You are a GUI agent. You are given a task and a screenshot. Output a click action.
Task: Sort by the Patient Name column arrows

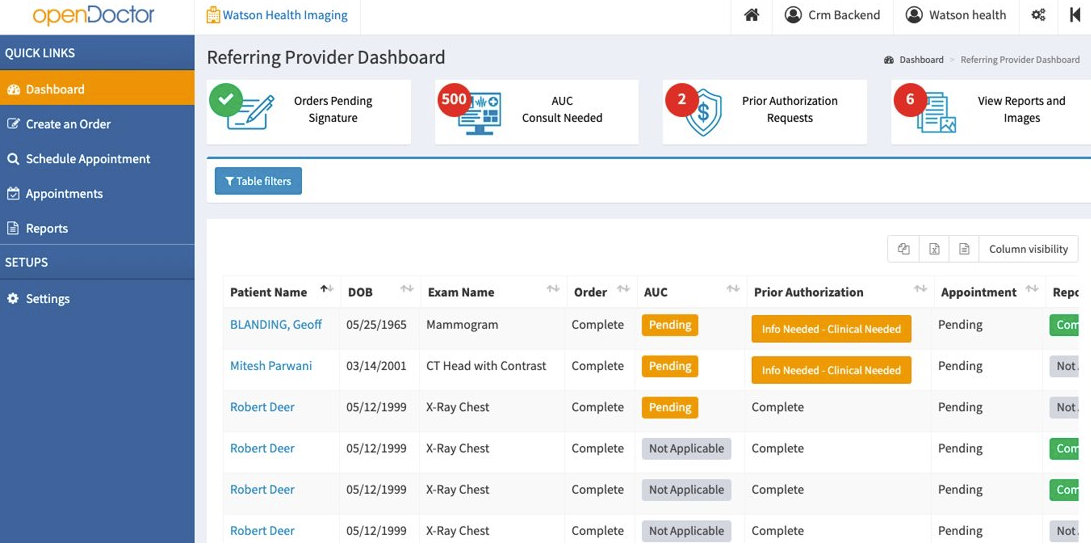326,289
